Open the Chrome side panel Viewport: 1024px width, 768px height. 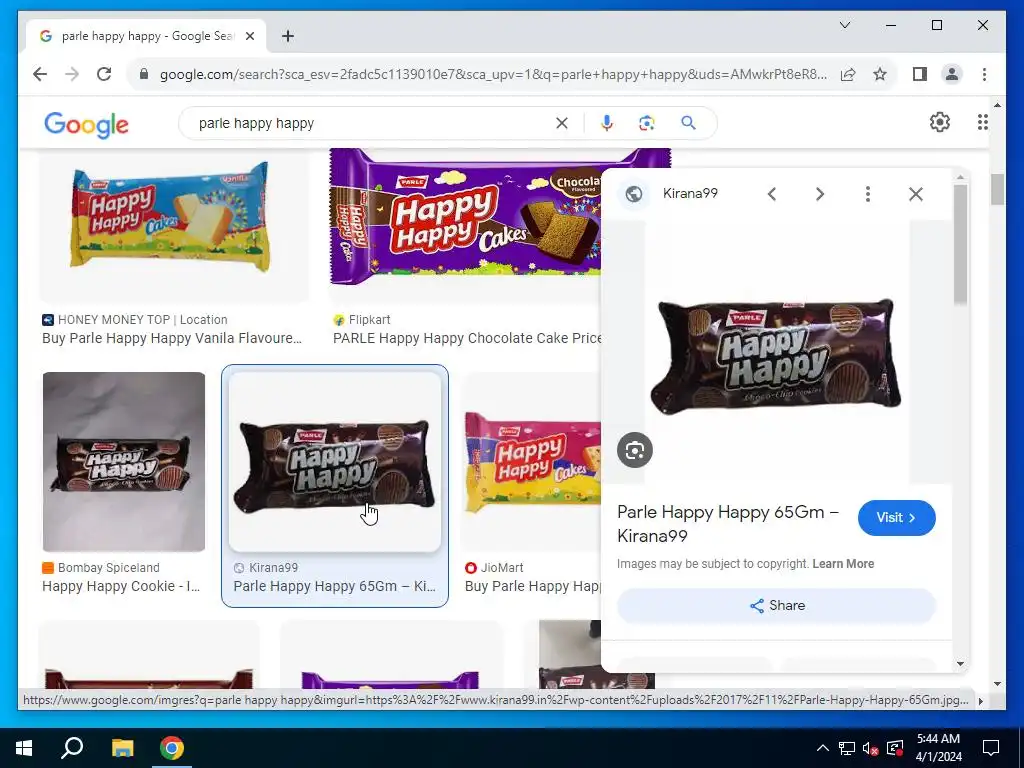click(920, 74)
